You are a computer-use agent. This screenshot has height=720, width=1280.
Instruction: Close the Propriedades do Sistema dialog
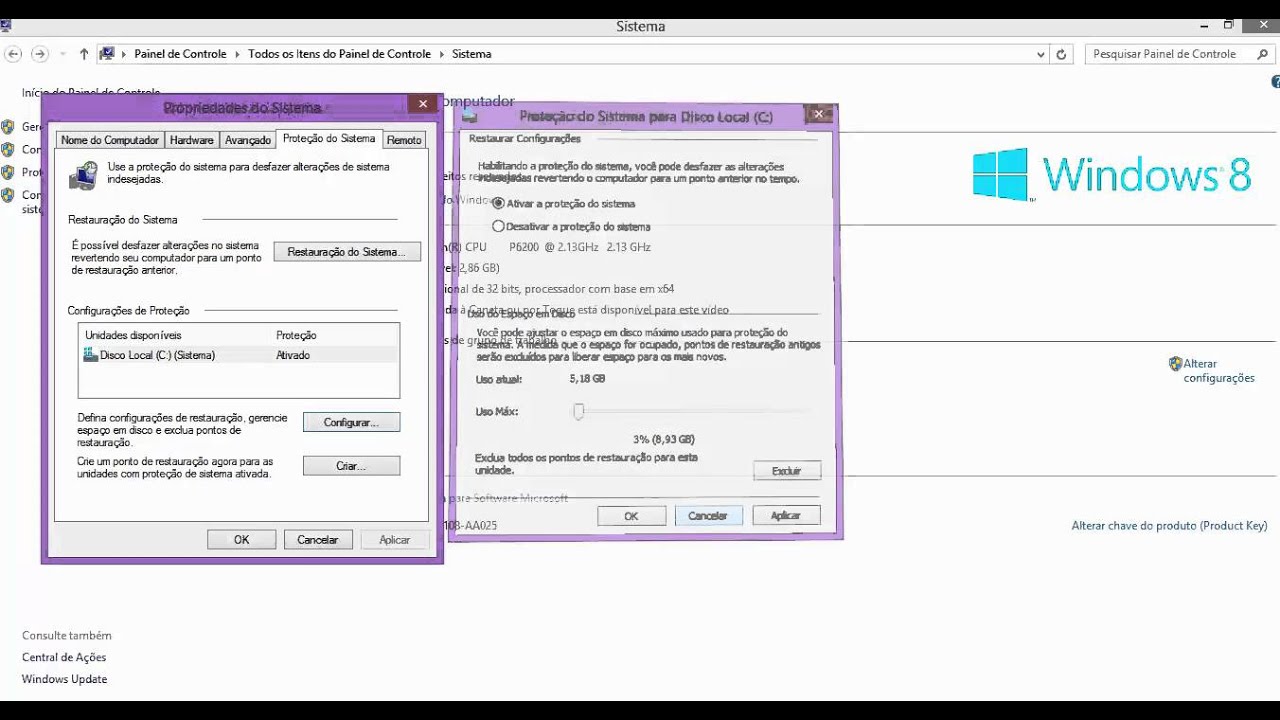423,104
